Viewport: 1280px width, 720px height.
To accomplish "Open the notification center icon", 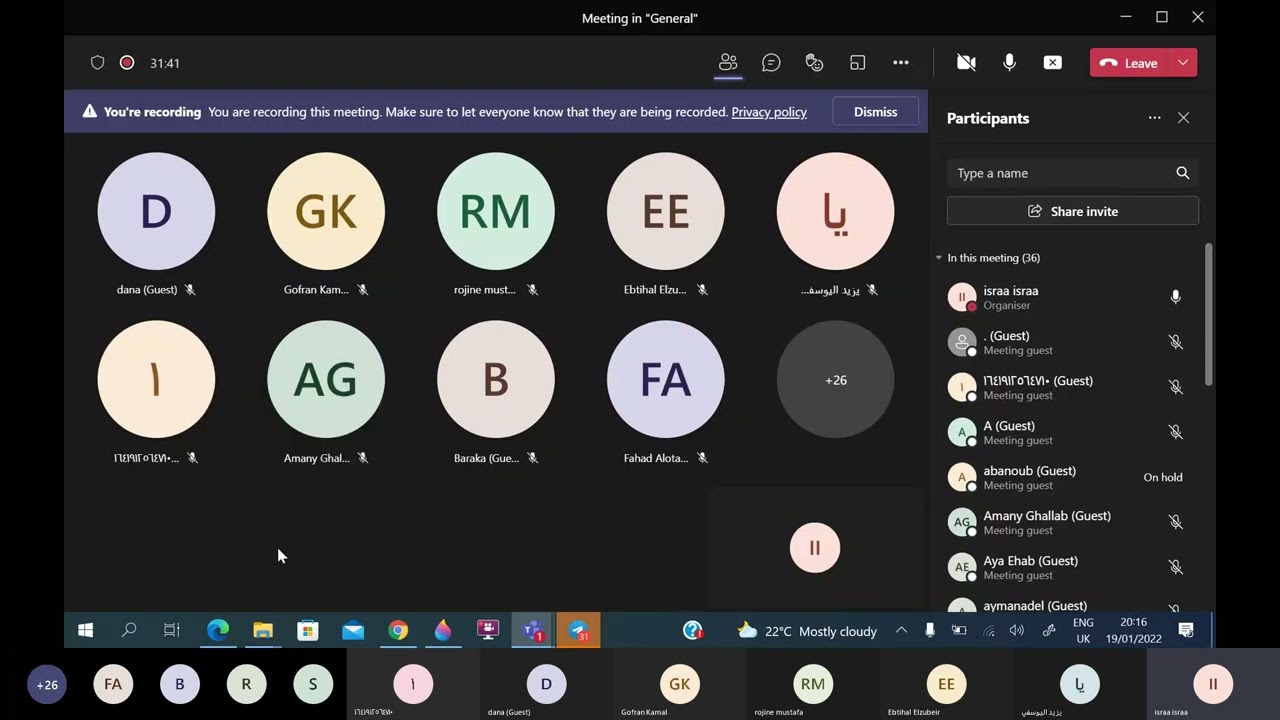I will (x=1186, y=630).
